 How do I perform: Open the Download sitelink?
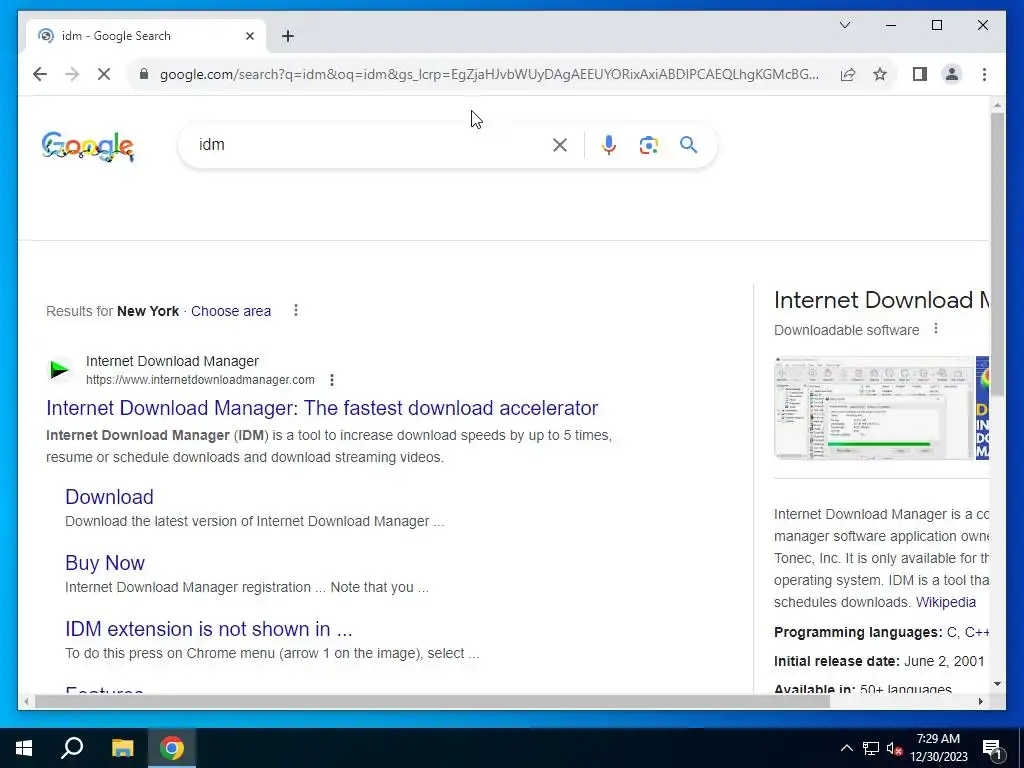click(109, 497)
